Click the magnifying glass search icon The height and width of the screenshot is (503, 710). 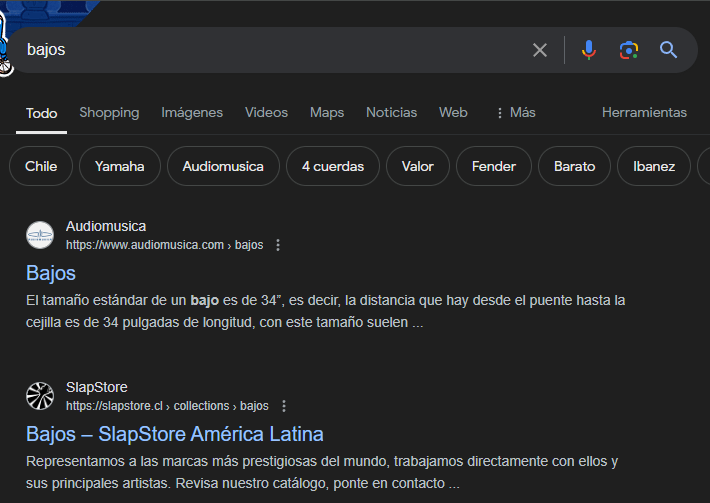[x=668, y=50]
